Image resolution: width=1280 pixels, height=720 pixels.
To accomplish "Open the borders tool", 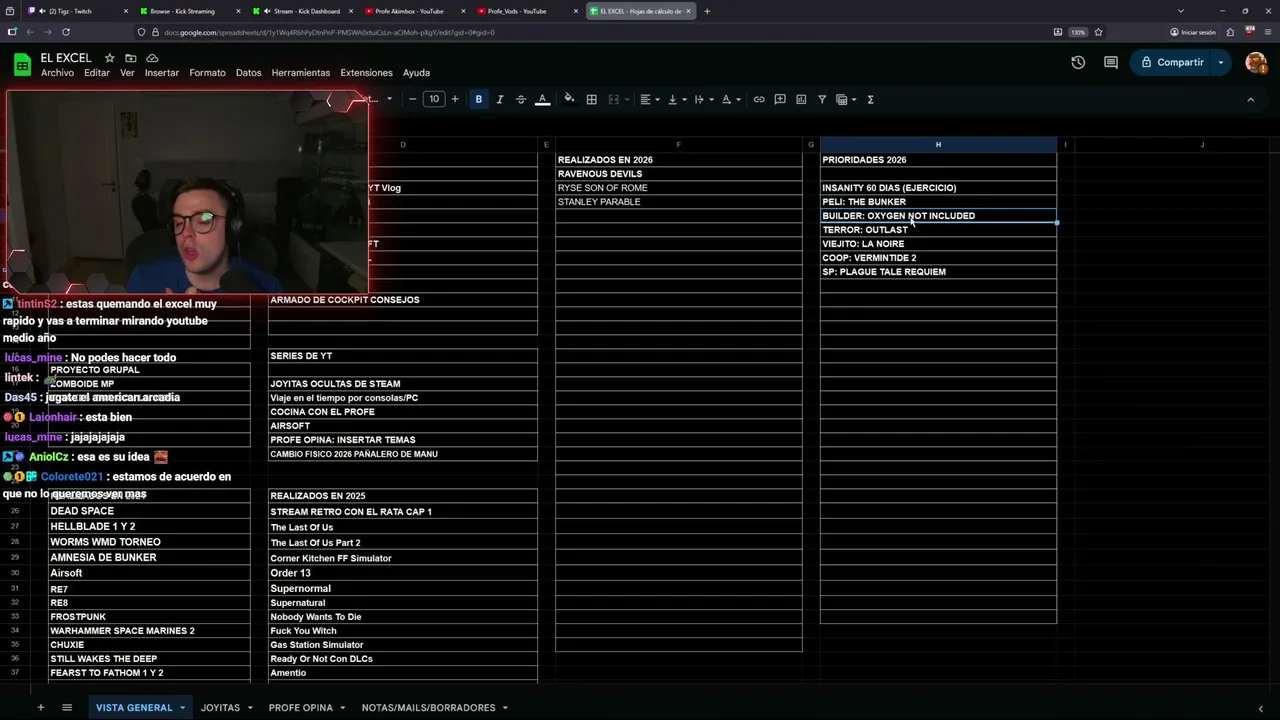I will [x=591, y=99].
